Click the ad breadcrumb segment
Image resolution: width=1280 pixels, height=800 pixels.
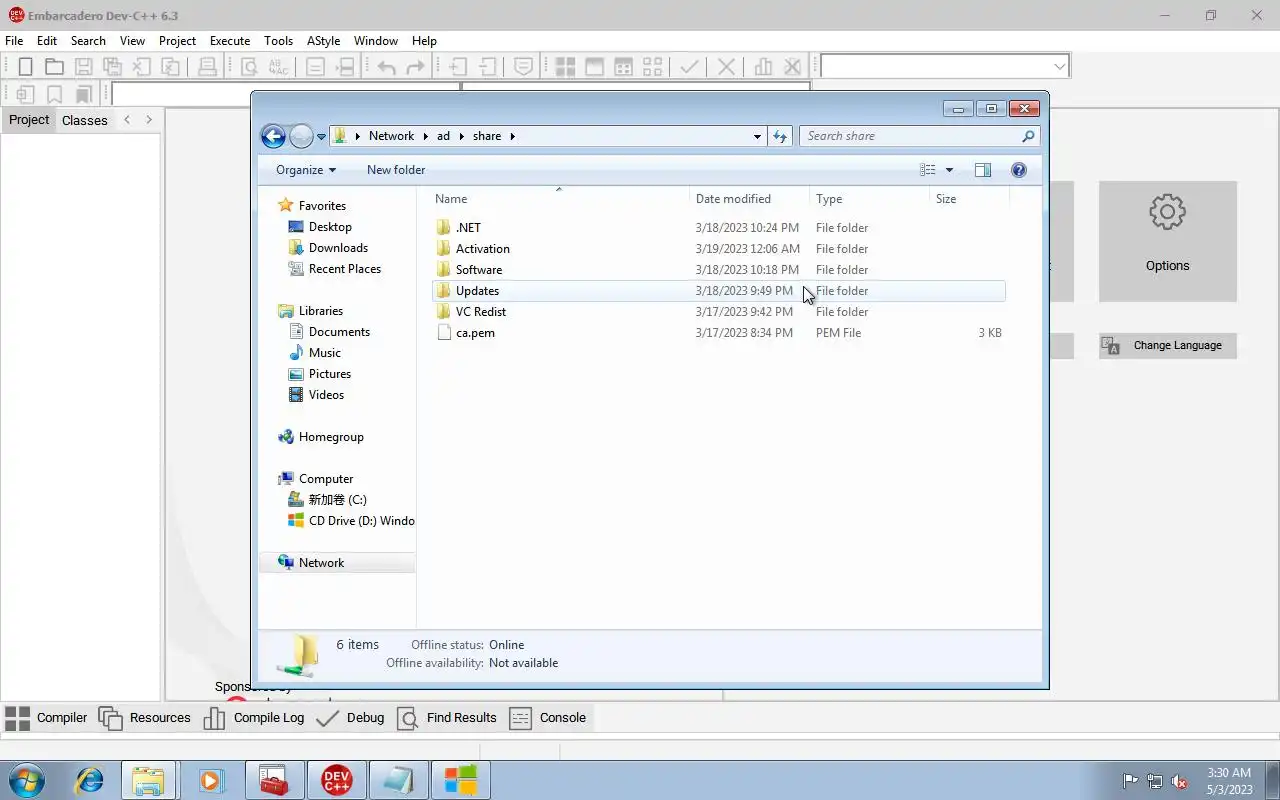443,136
